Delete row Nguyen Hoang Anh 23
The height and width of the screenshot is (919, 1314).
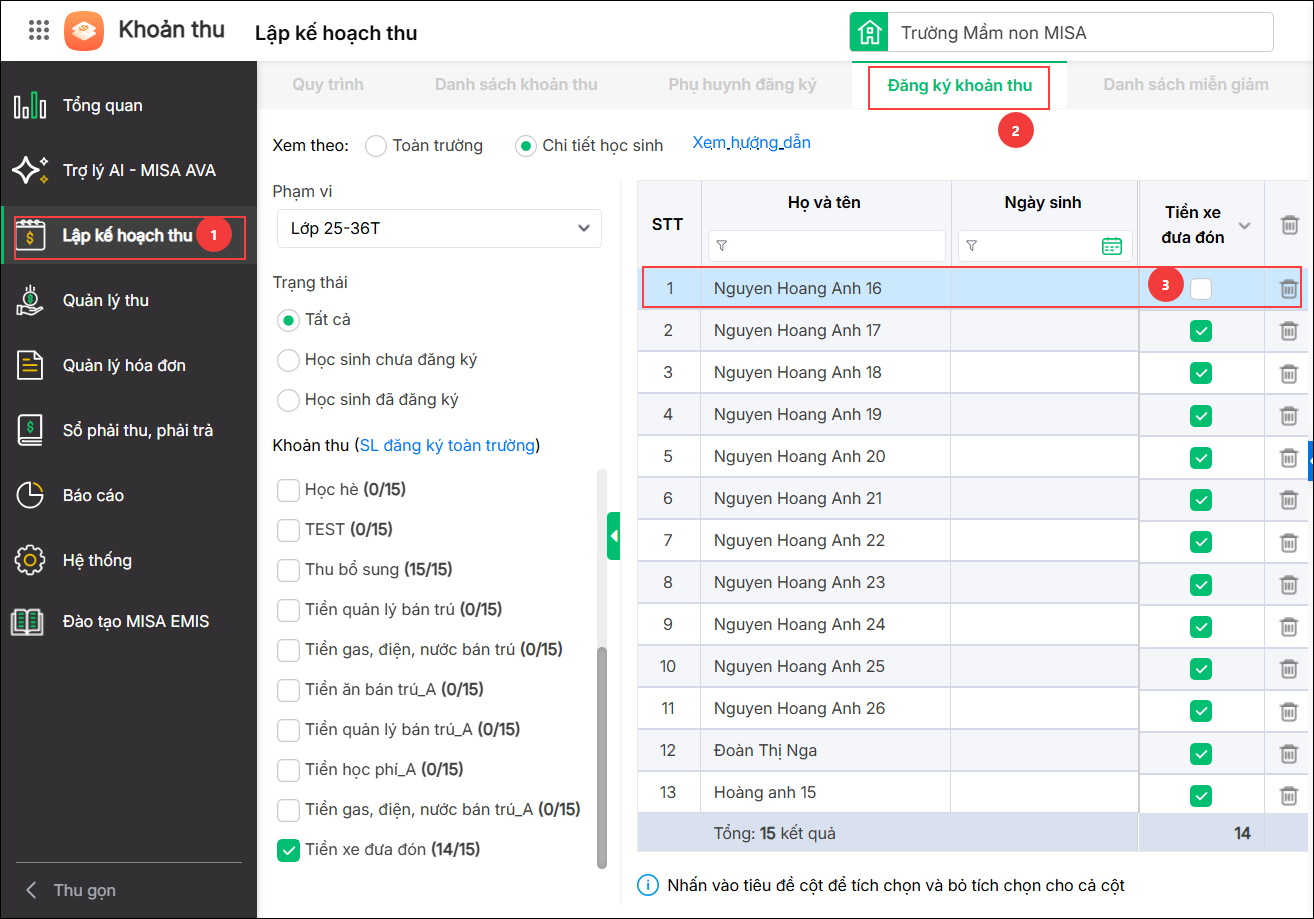click(x=1289, y=583)
